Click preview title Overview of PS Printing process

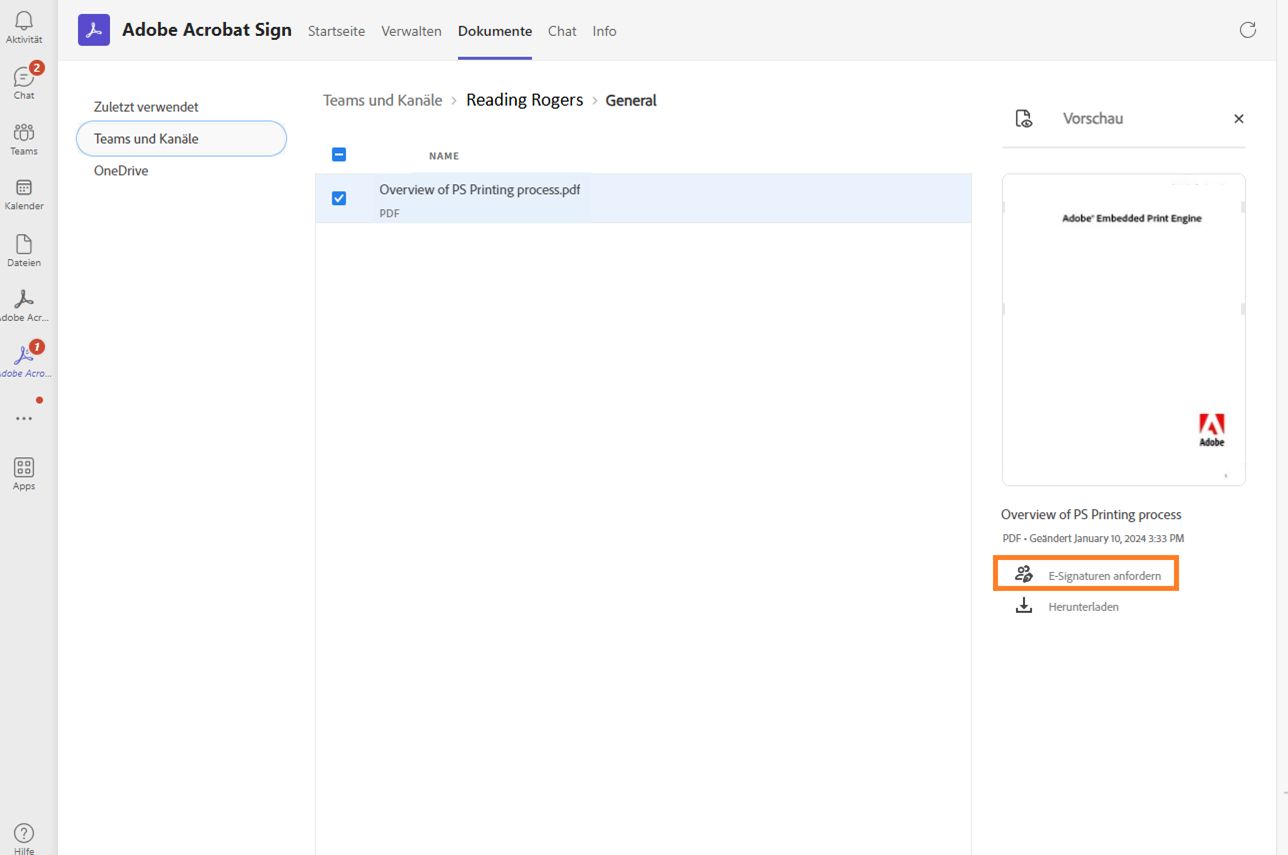tap(1091, 515)
